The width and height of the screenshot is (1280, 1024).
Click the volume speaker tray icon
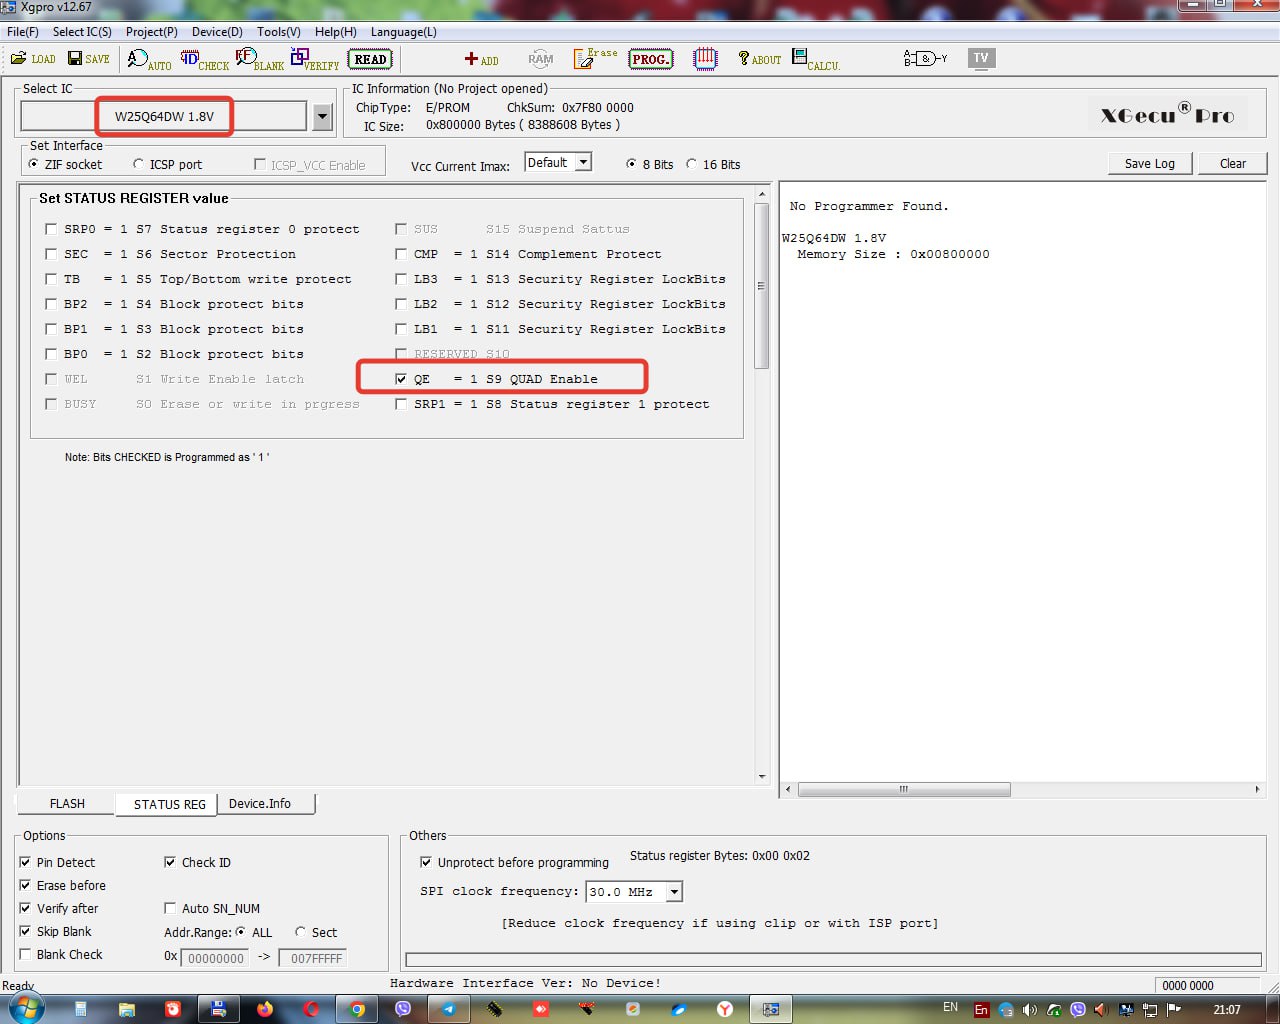pos(1030,1010)
